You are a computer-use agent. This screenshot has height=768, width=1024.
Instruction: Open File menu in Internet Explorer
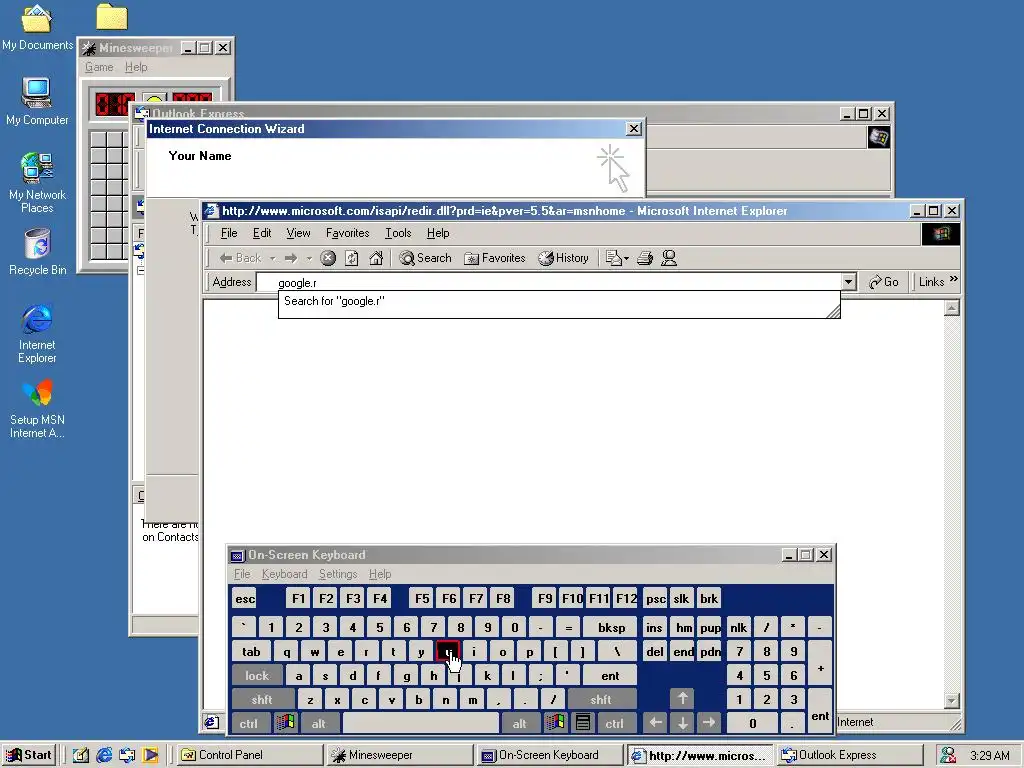point(229,233)
